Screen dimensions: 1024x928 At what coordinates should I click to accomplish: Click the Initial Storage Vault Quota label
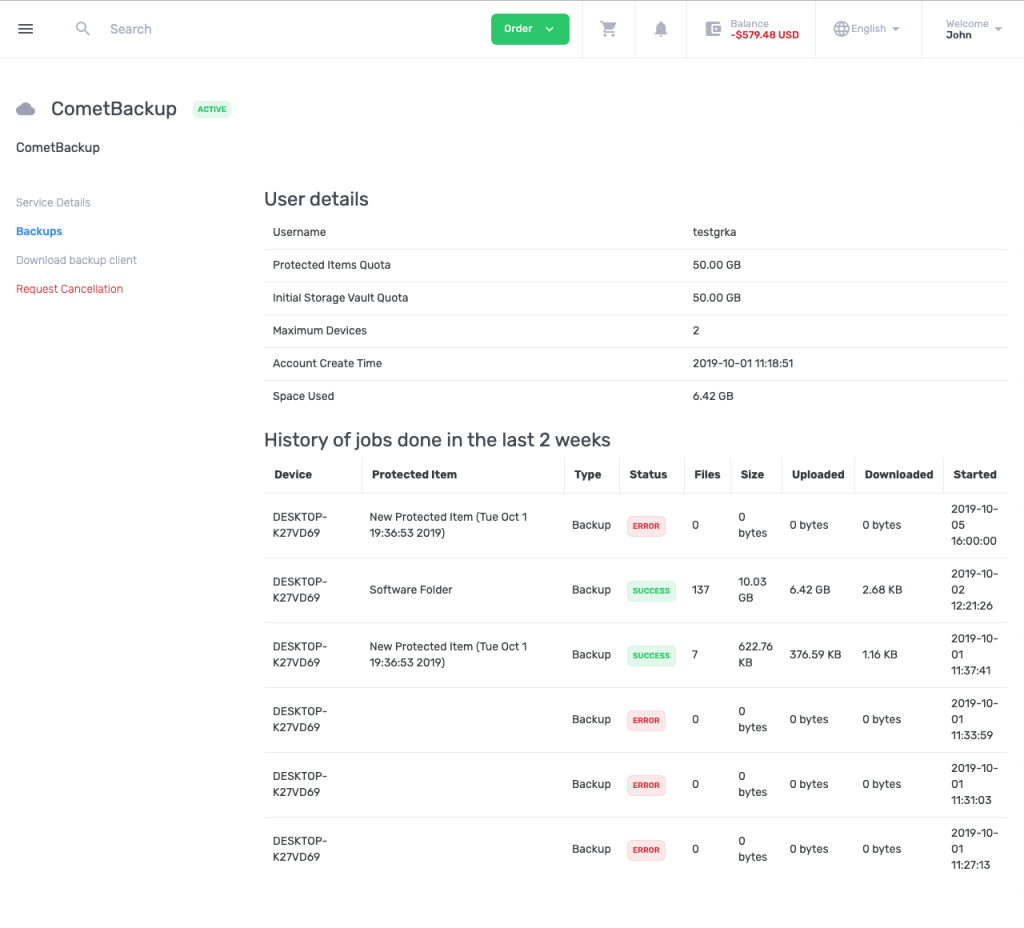tap(340, 298)
